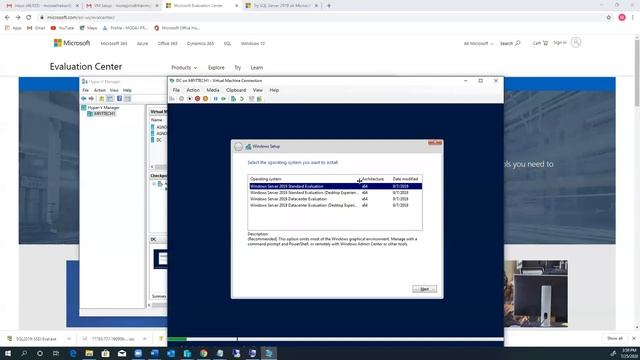Click the Date modified column header

pyautogui.click(x=406, y=179)
